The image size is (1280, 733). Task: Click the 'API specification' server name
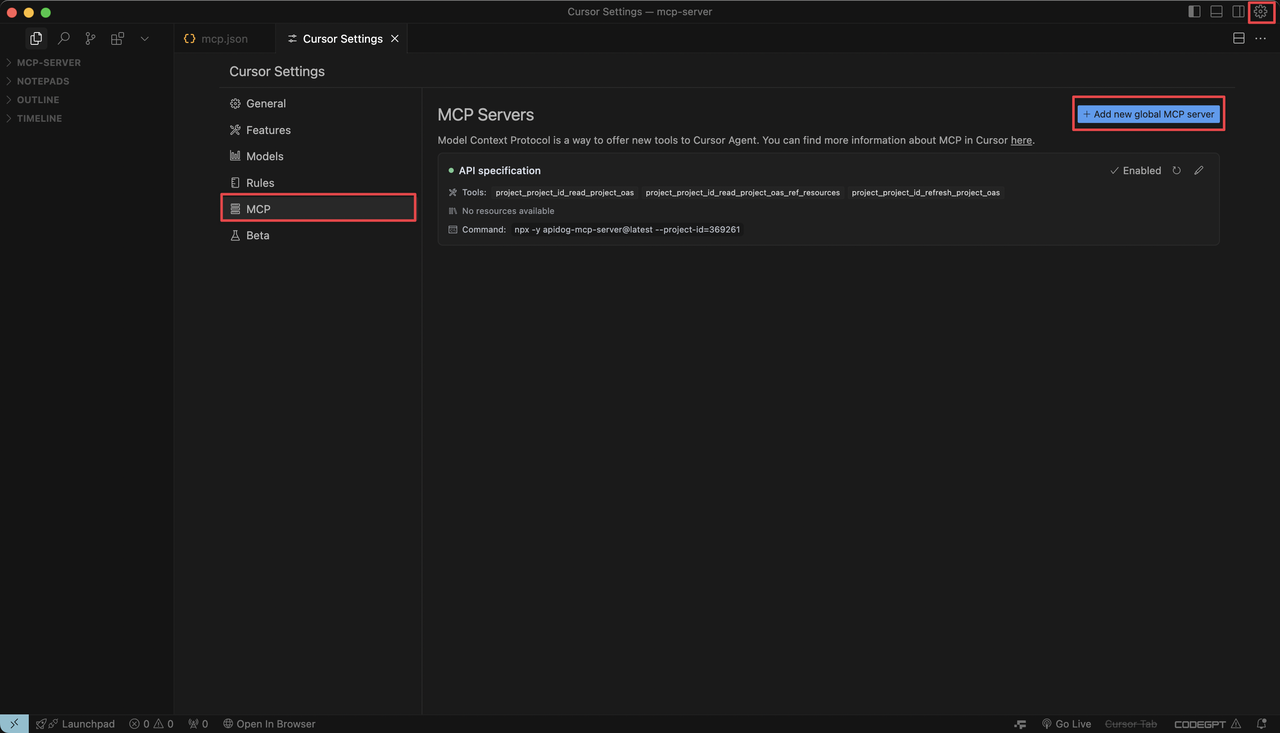500,171
